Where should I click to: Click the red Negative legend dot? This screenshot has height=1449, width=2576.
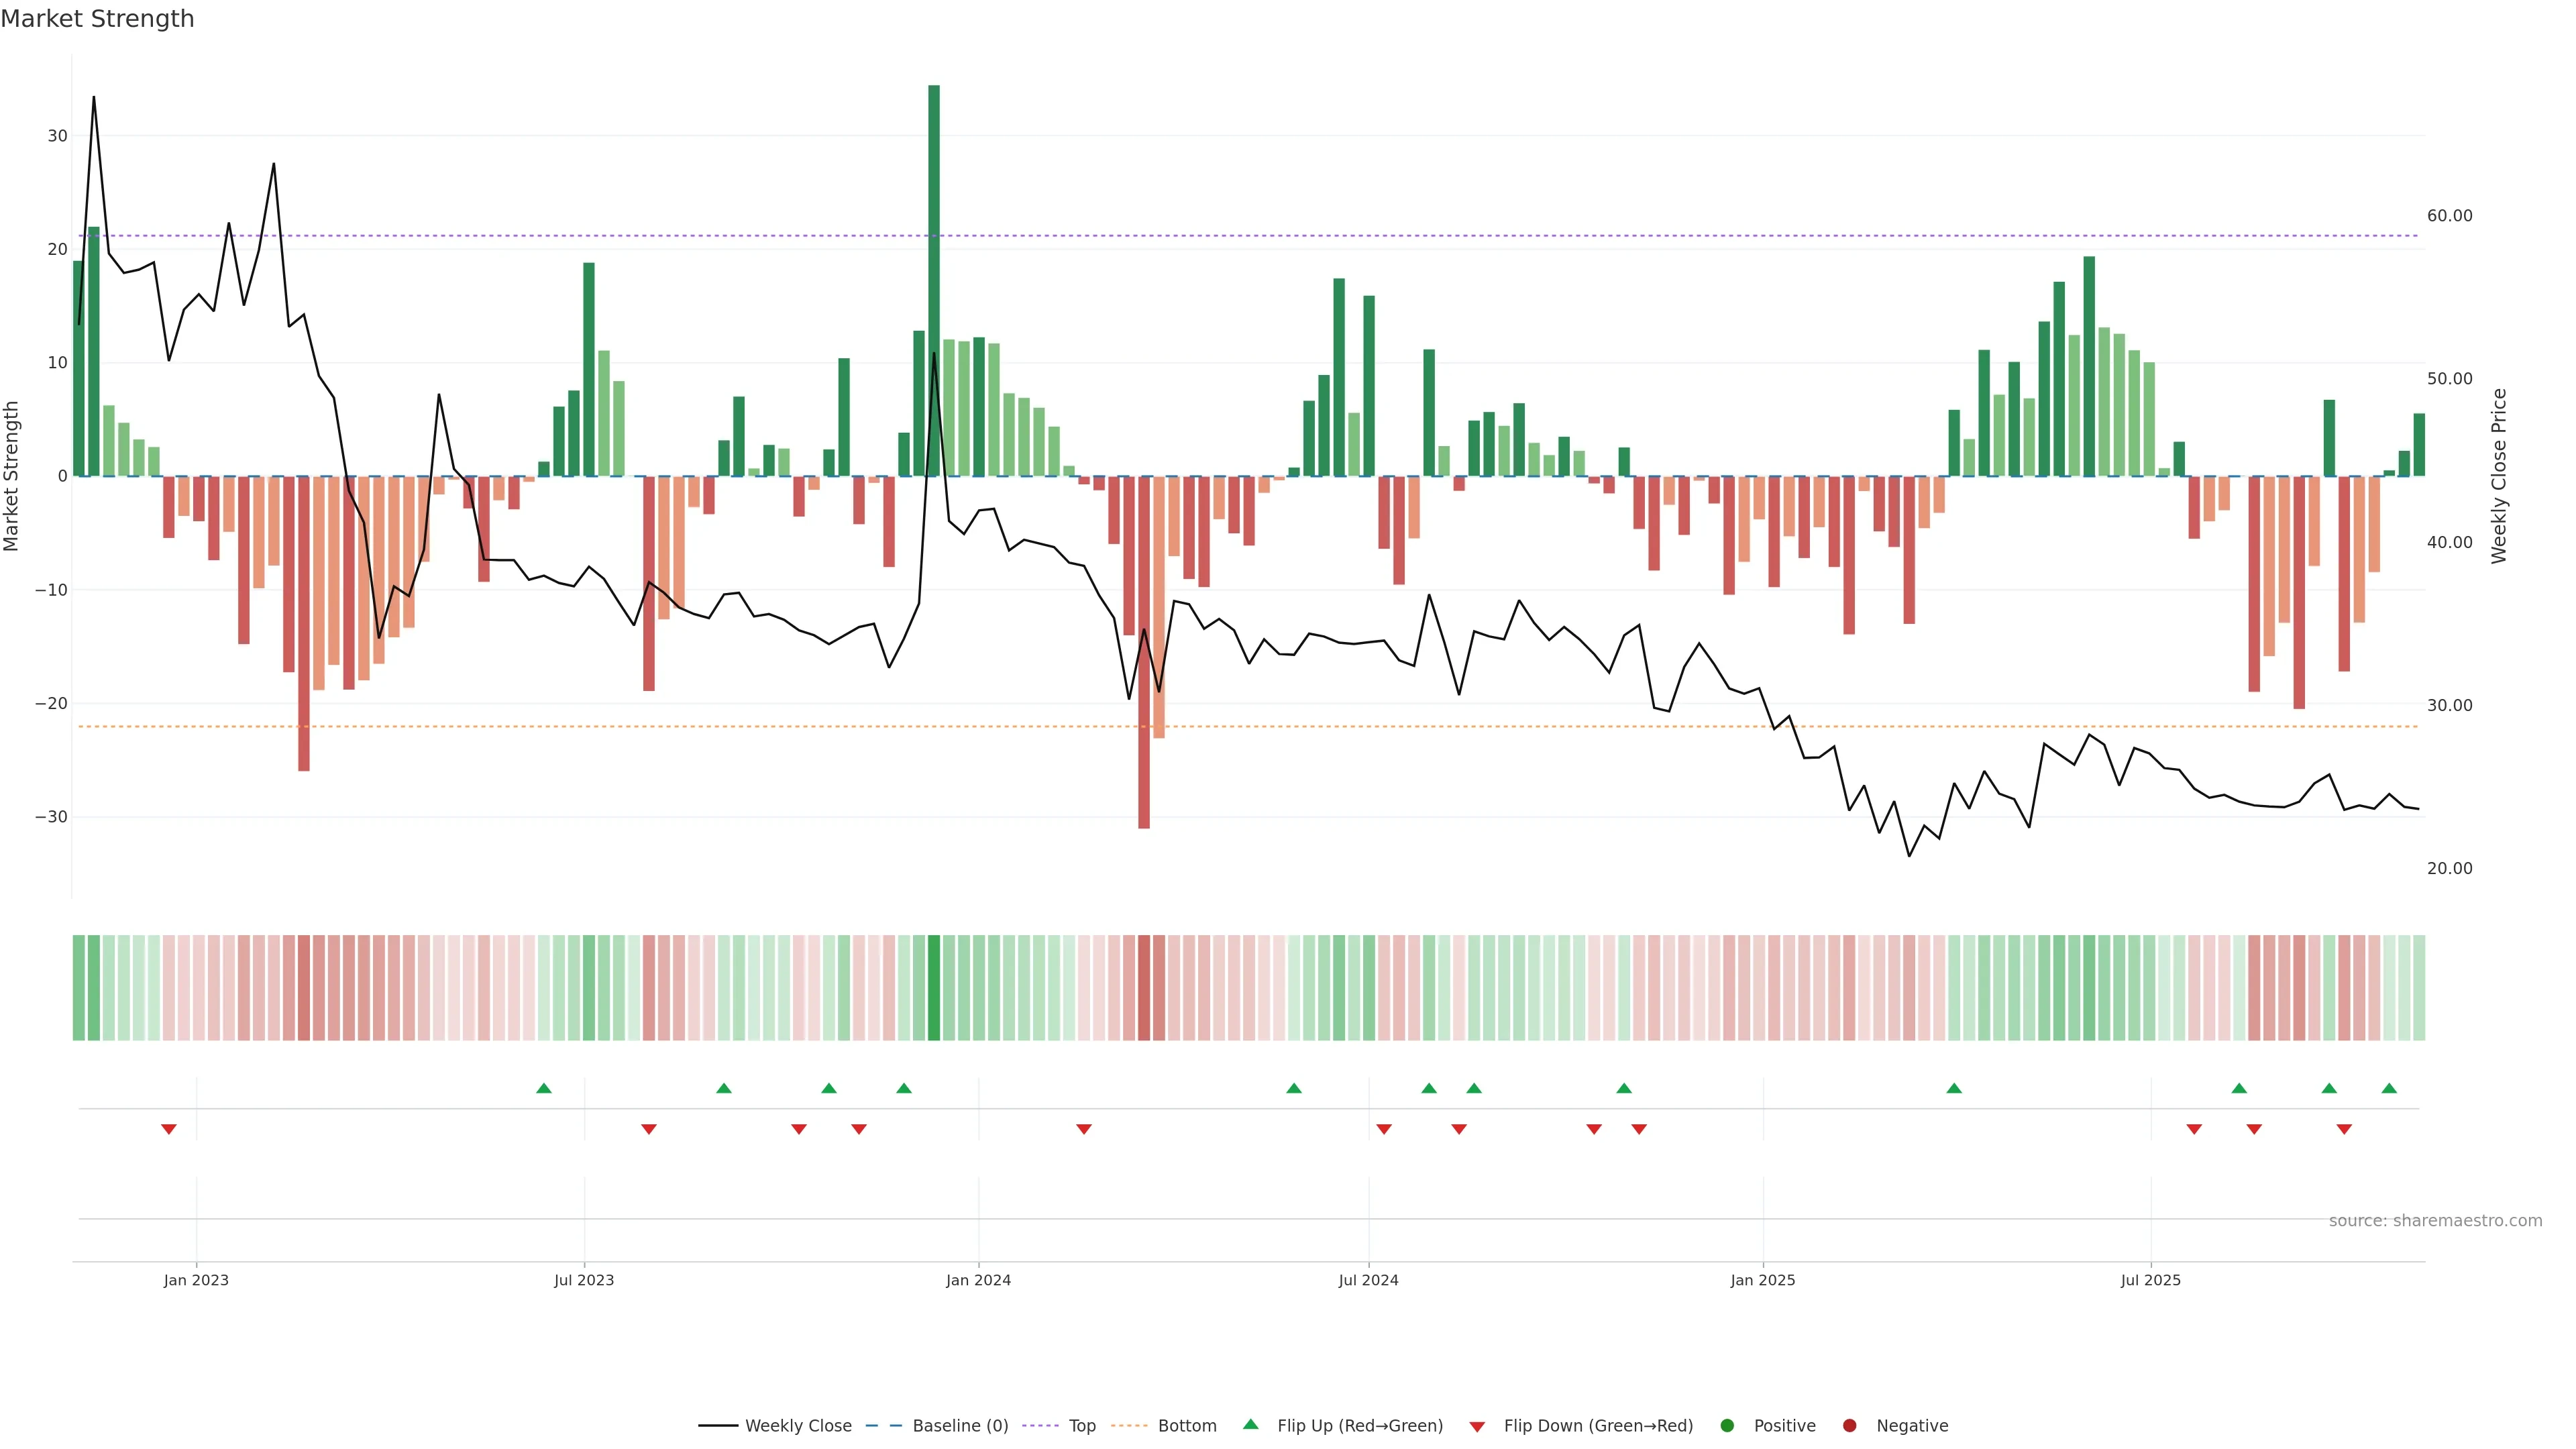coord(1849,1425)
